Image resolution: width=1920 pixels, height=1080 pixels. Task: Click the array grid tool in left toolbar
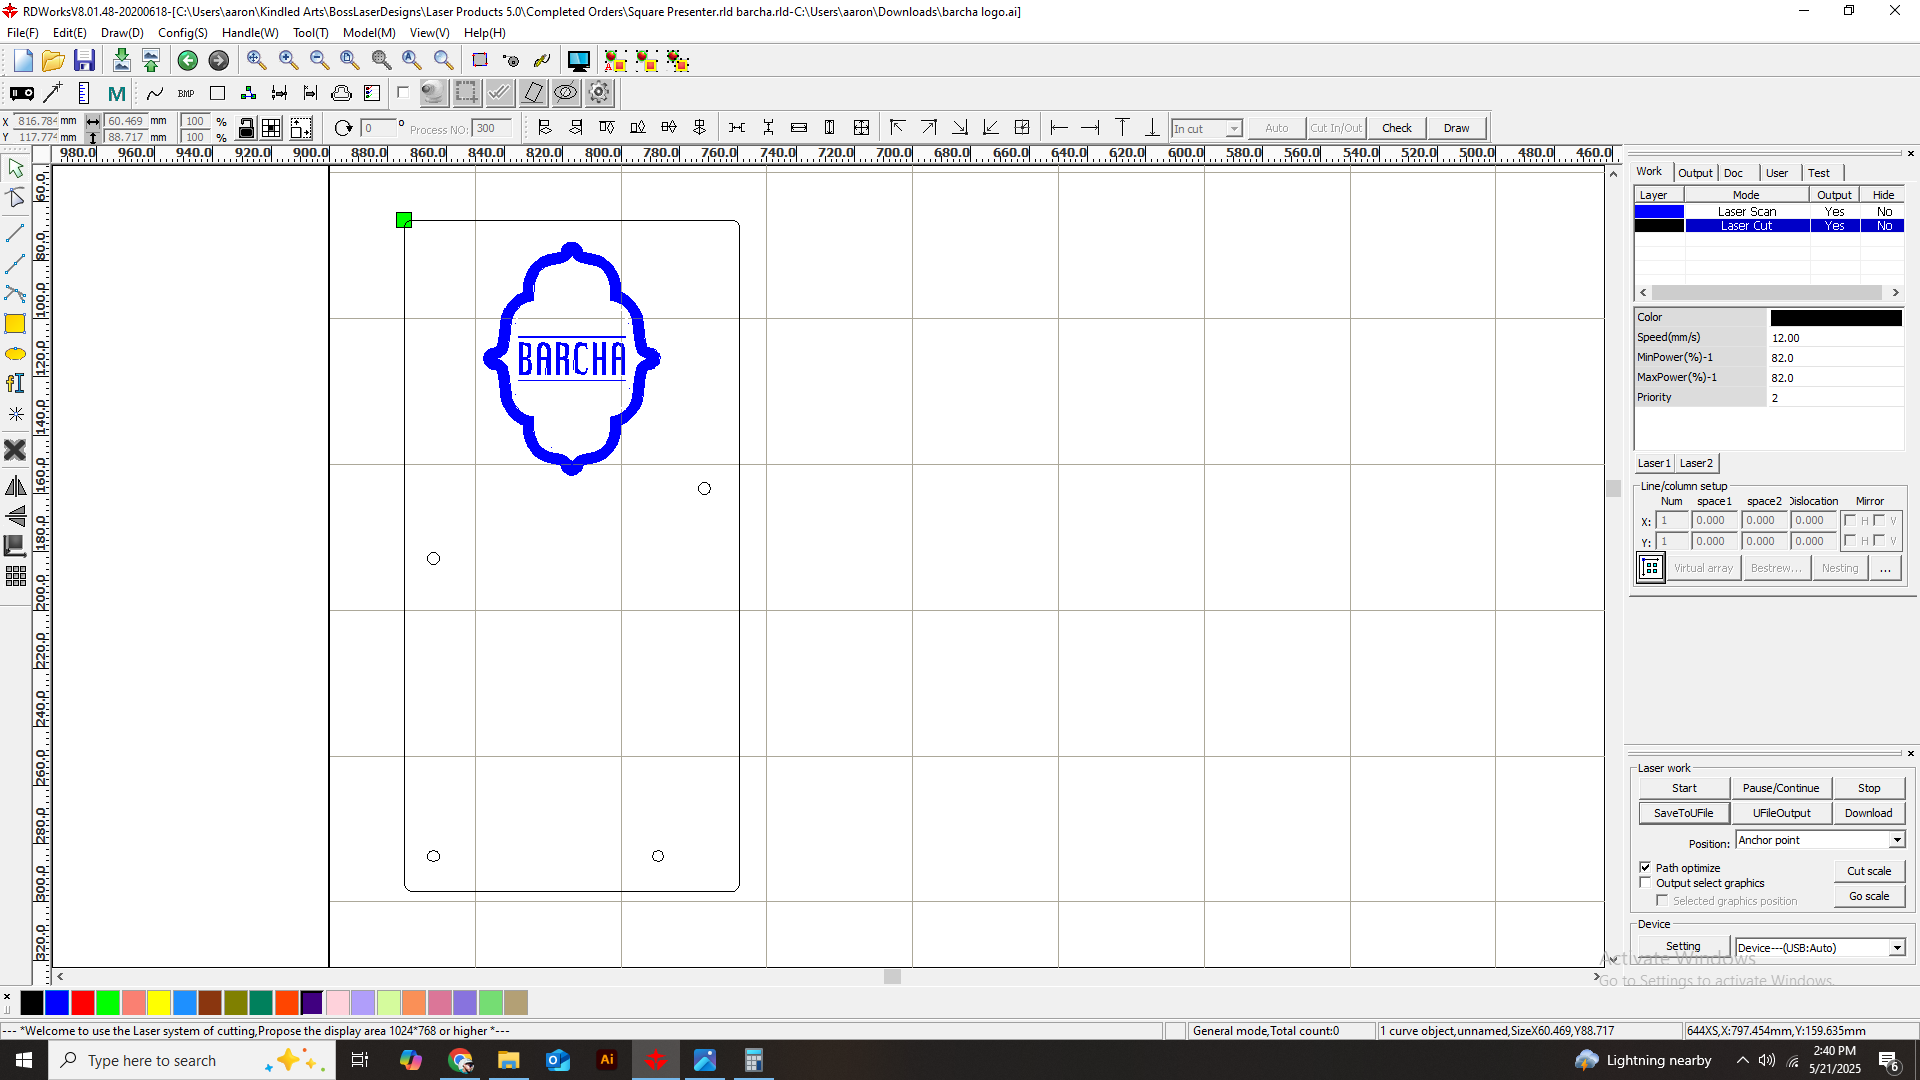[15, 576]
